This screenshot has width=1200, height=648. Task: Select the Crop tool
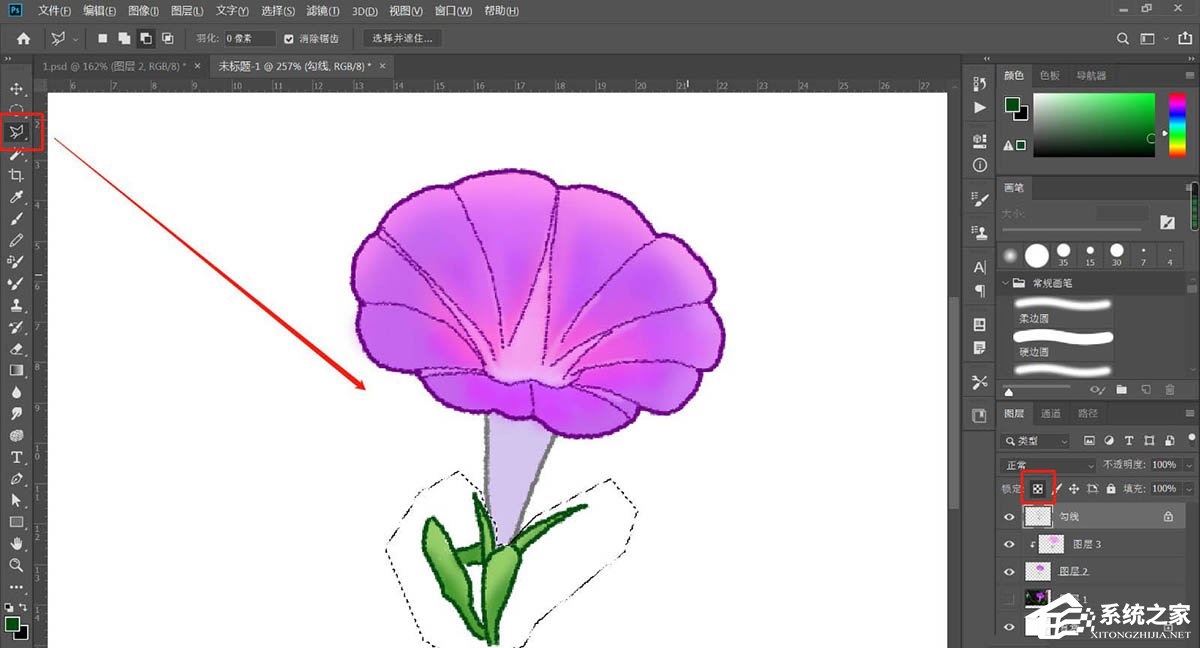tap(17, 176)
